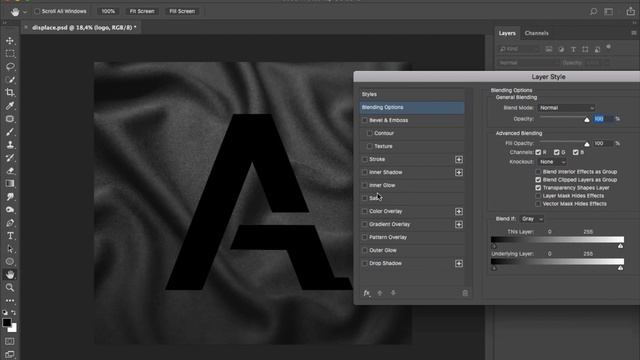Select the Pen tool
The image size is (640, 360).
(10, 223)
